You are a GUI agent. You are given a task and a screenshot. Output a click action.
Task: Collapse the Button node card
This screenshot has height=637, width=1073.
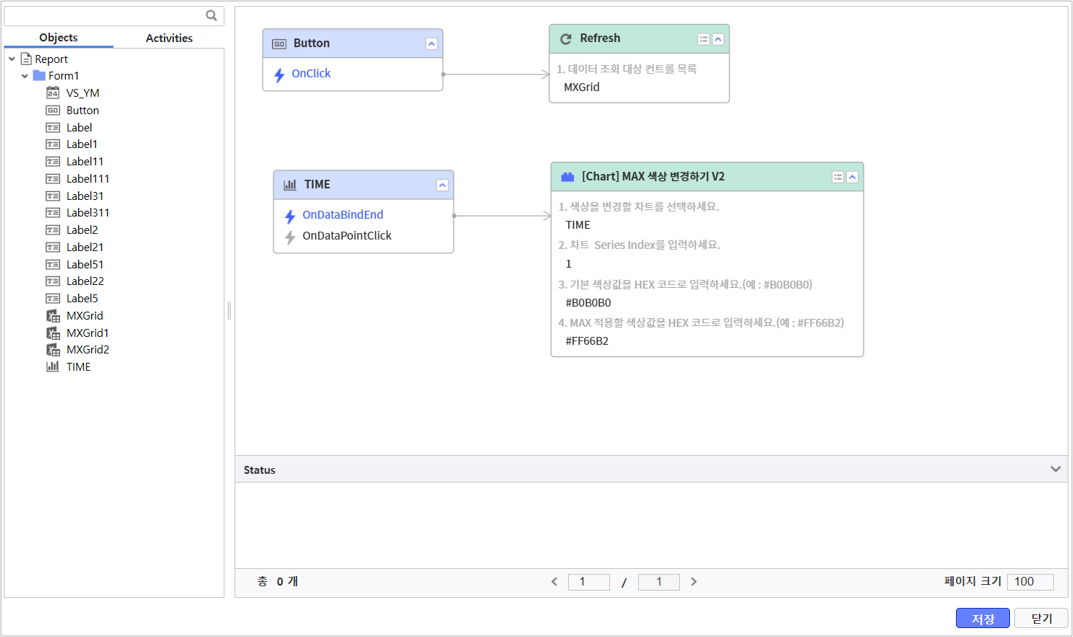click(431, 44)
